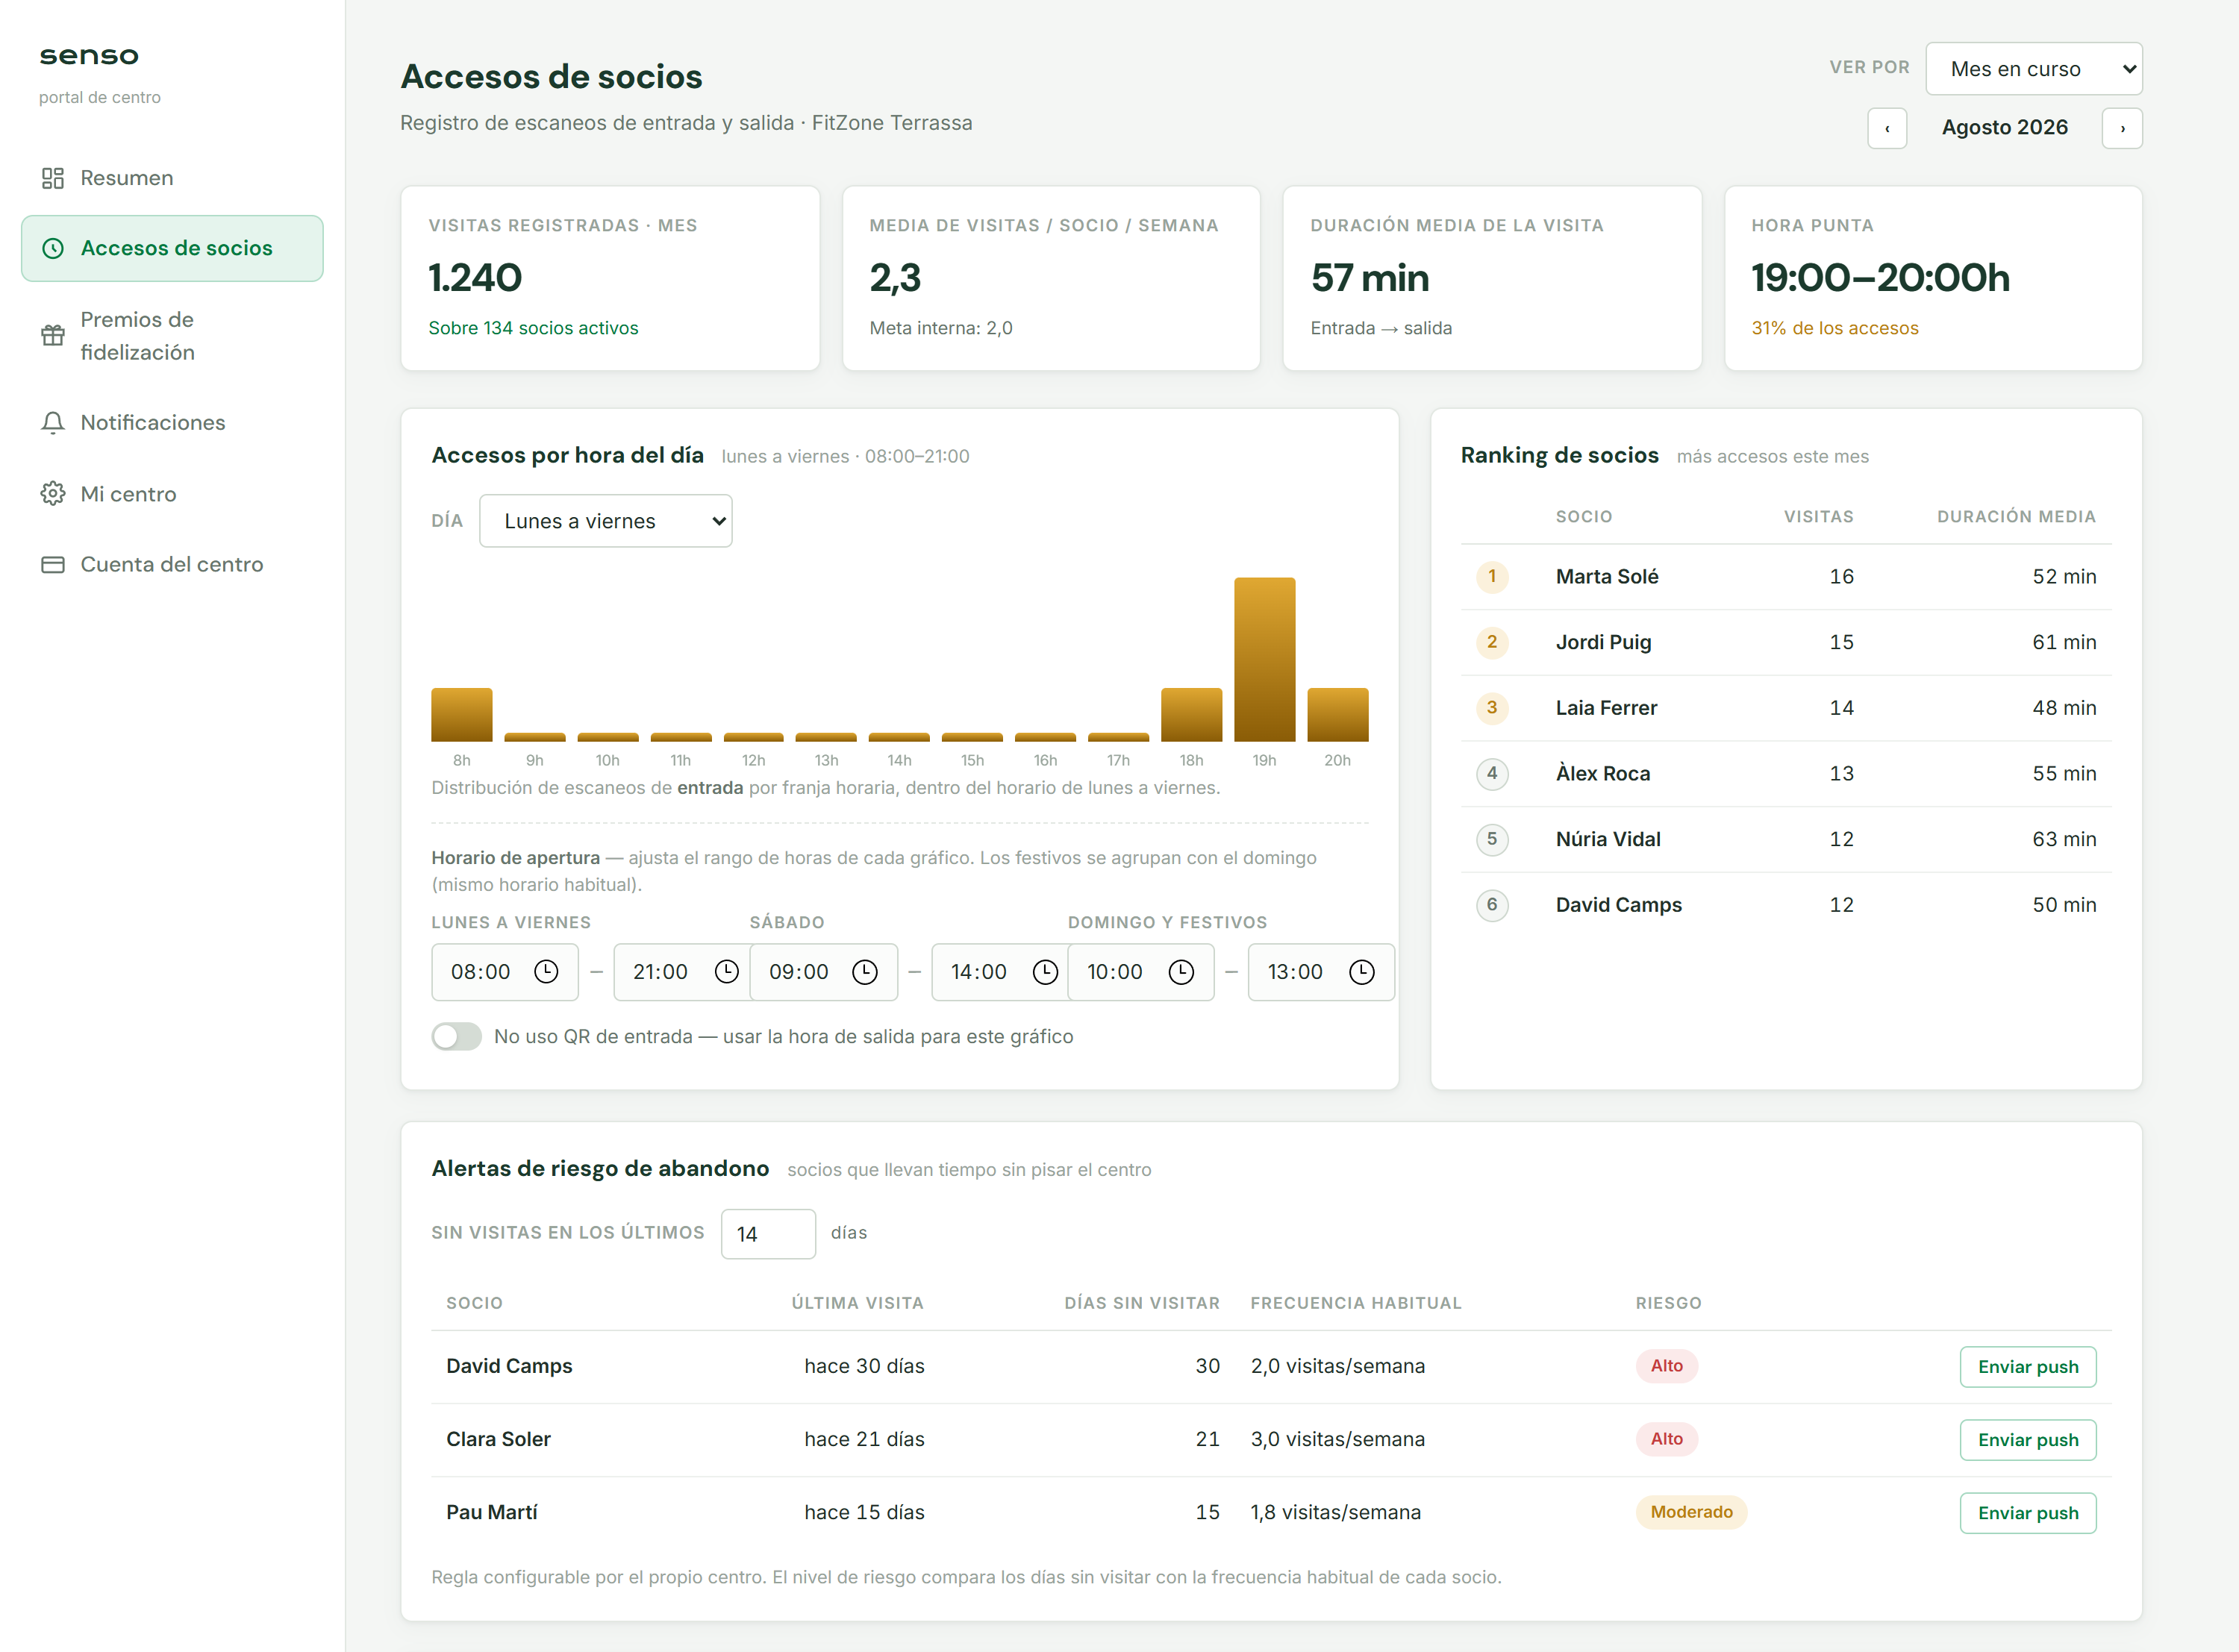Click the senso logo
Viewport: 2239px width, 1652px height.
(x=89, y=56)
